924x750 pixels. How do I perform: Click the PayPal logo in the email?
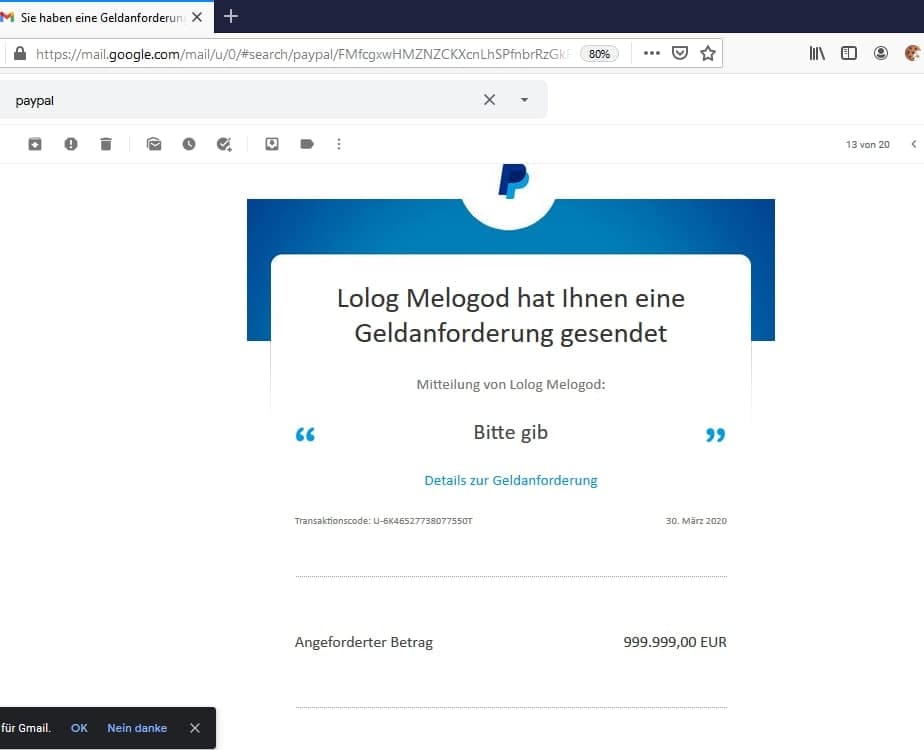pyautogui.click(x=513, y=180)
